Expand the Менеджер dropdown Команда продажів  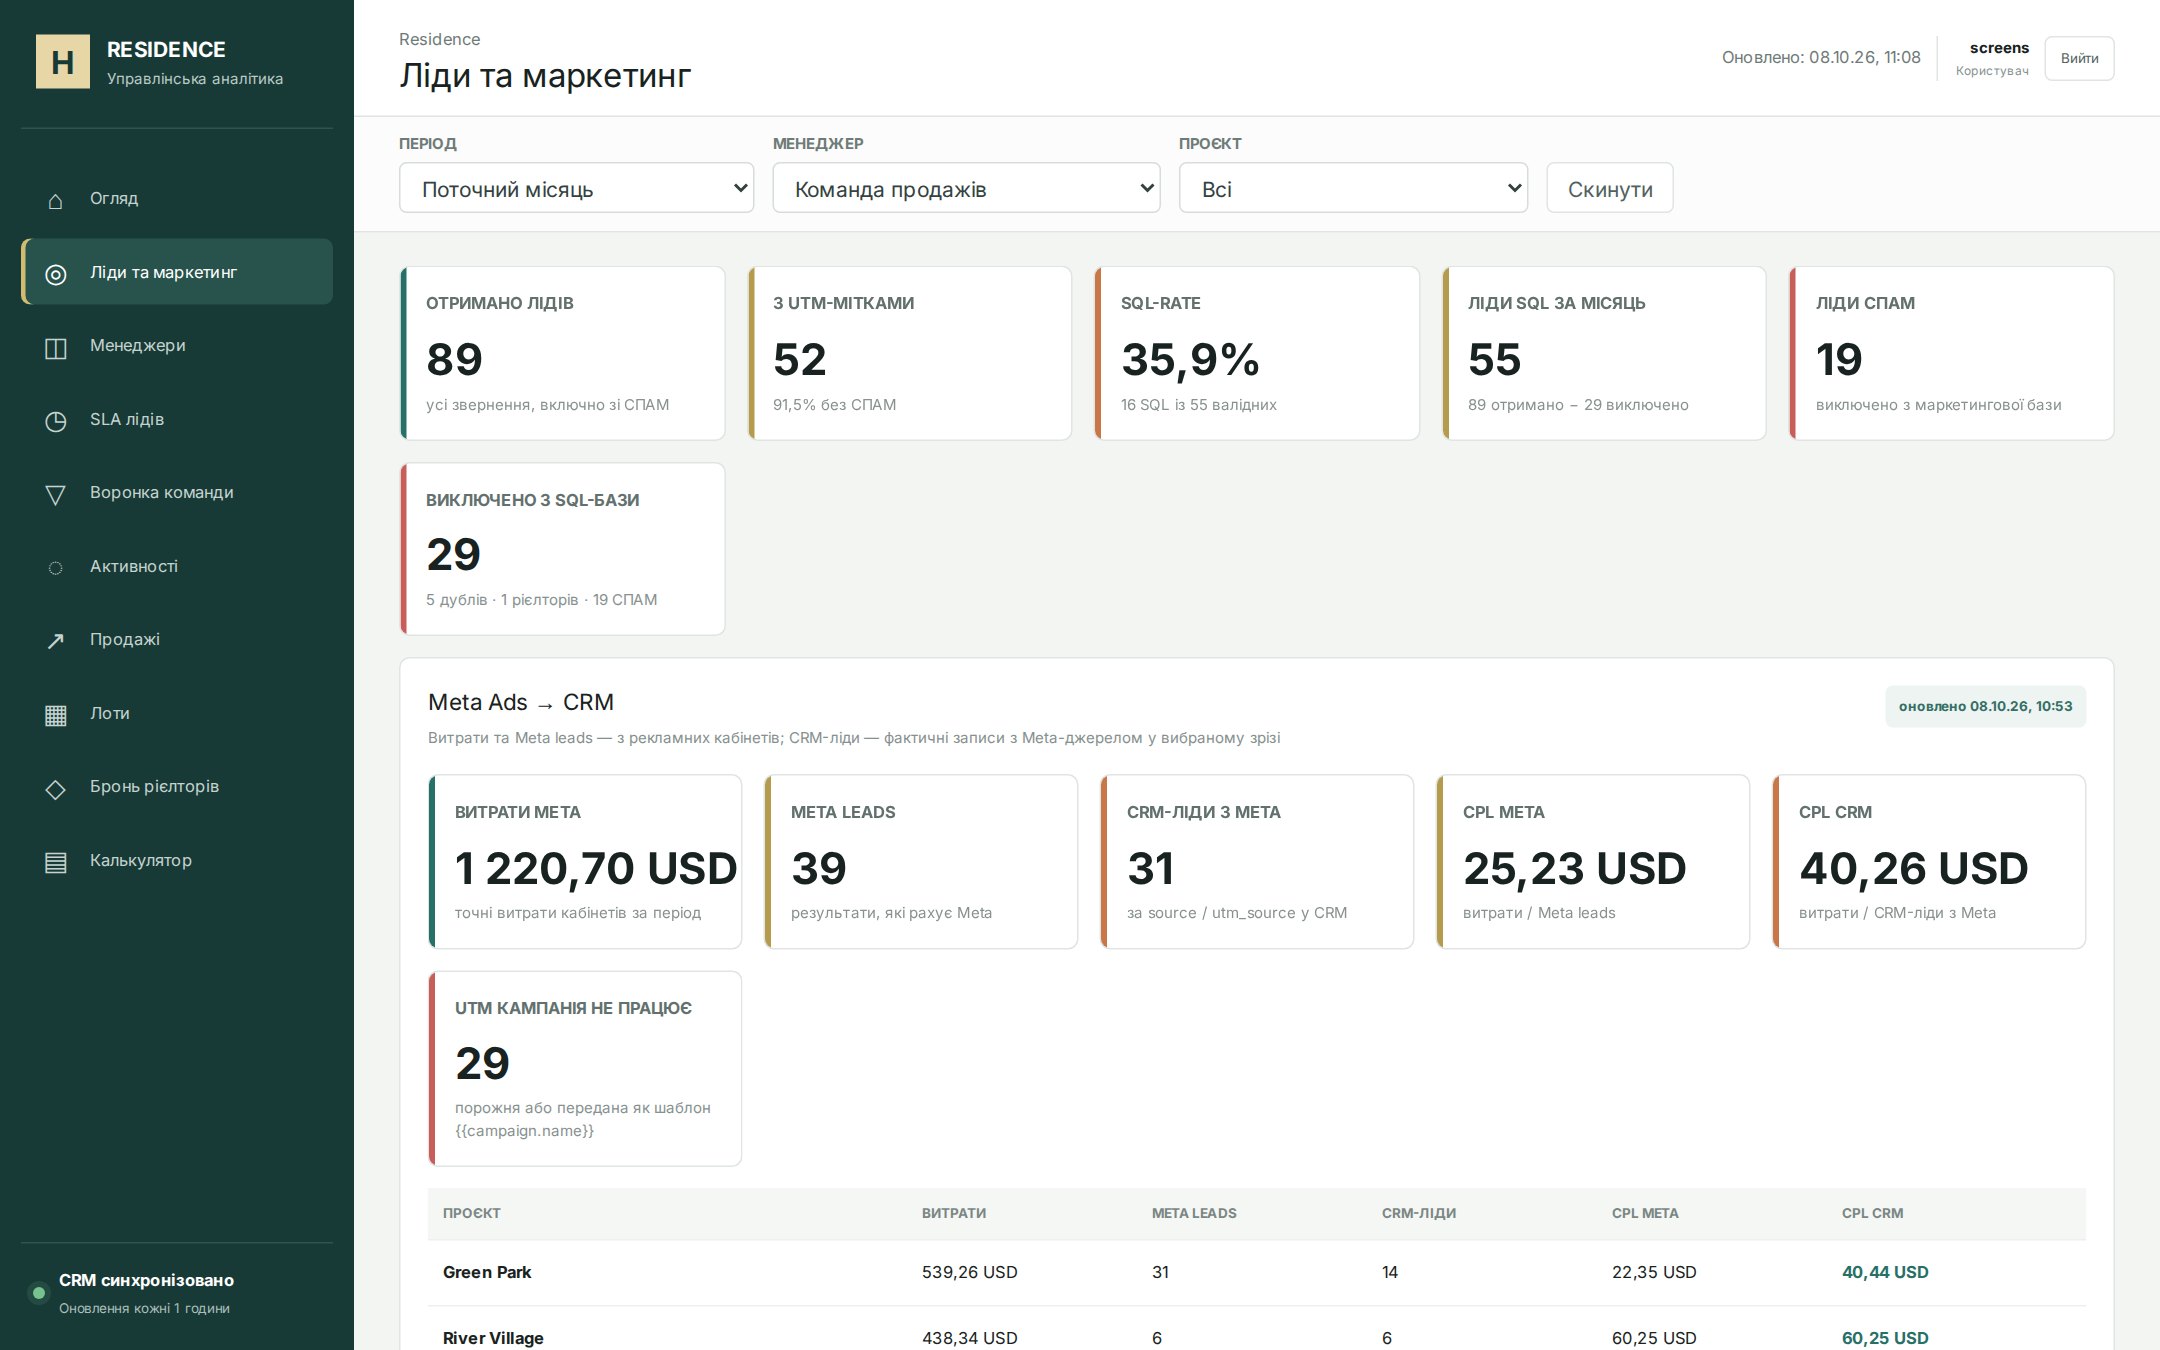click(966, 188)
